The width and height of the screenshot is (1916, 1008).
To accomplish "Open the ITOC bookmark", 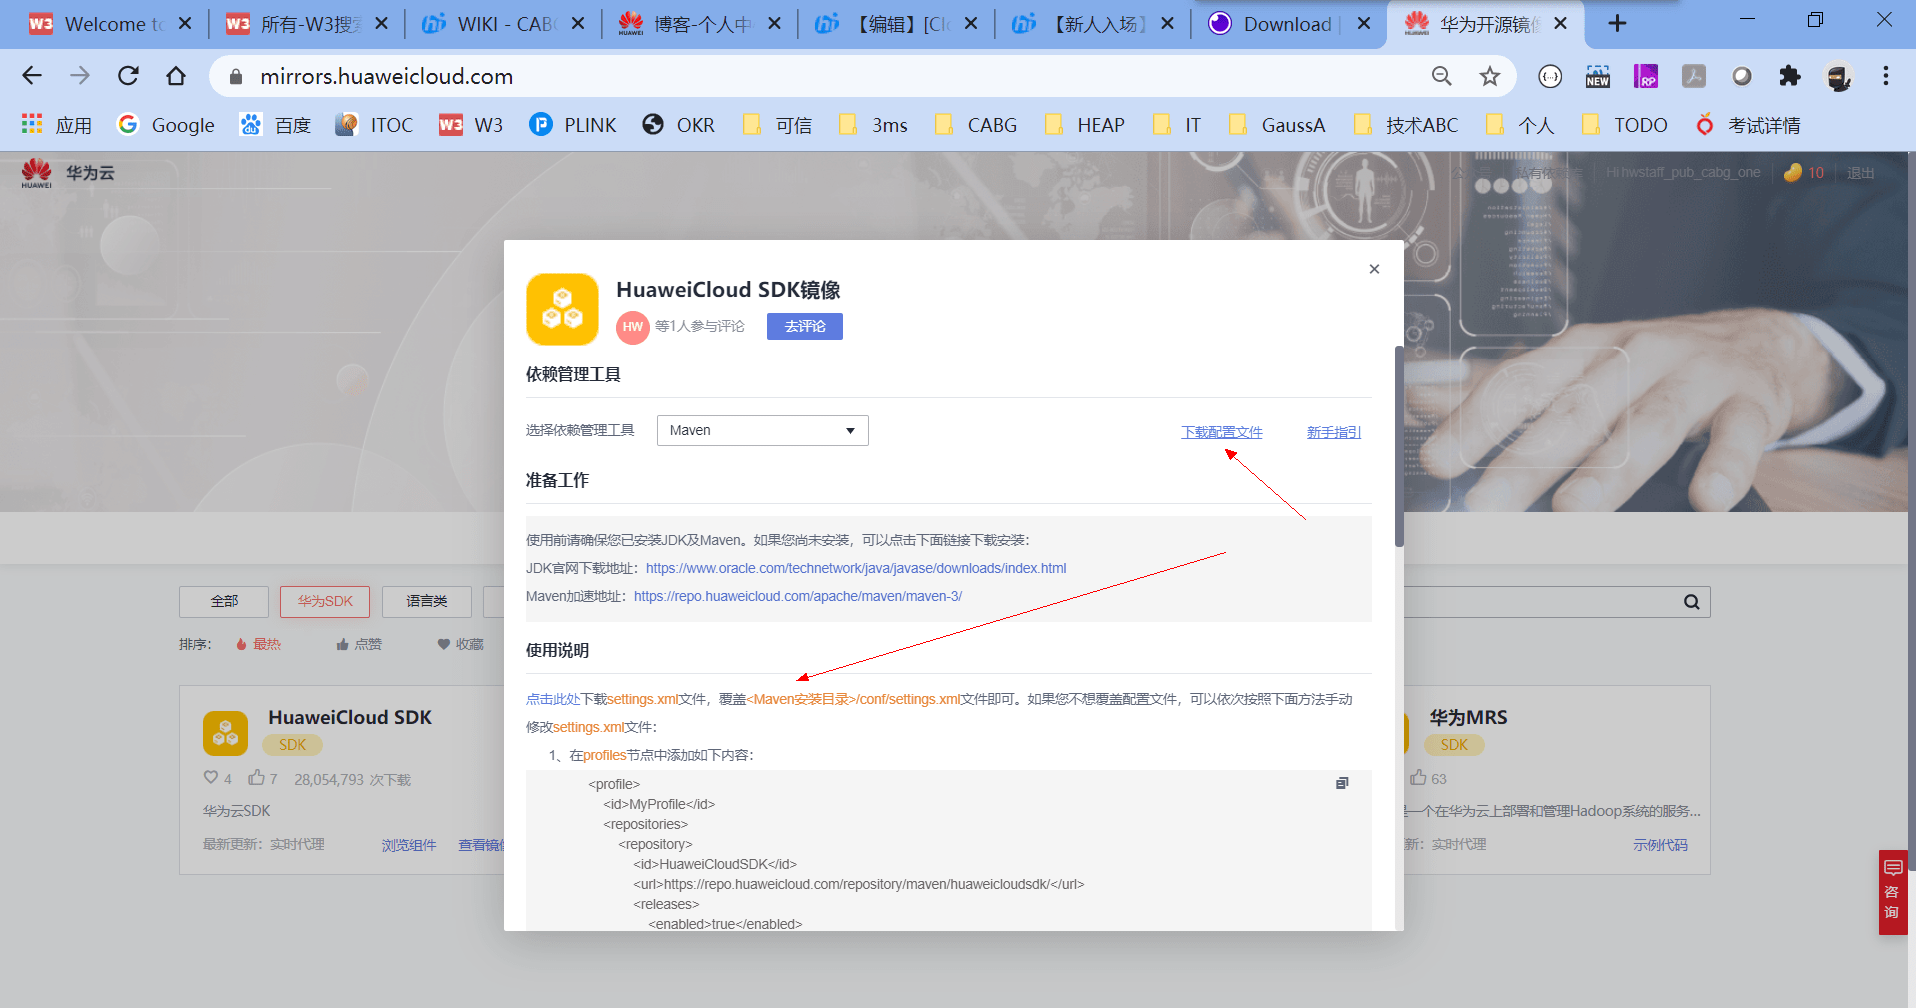I will pyautogui.click(x=374, y=125).
